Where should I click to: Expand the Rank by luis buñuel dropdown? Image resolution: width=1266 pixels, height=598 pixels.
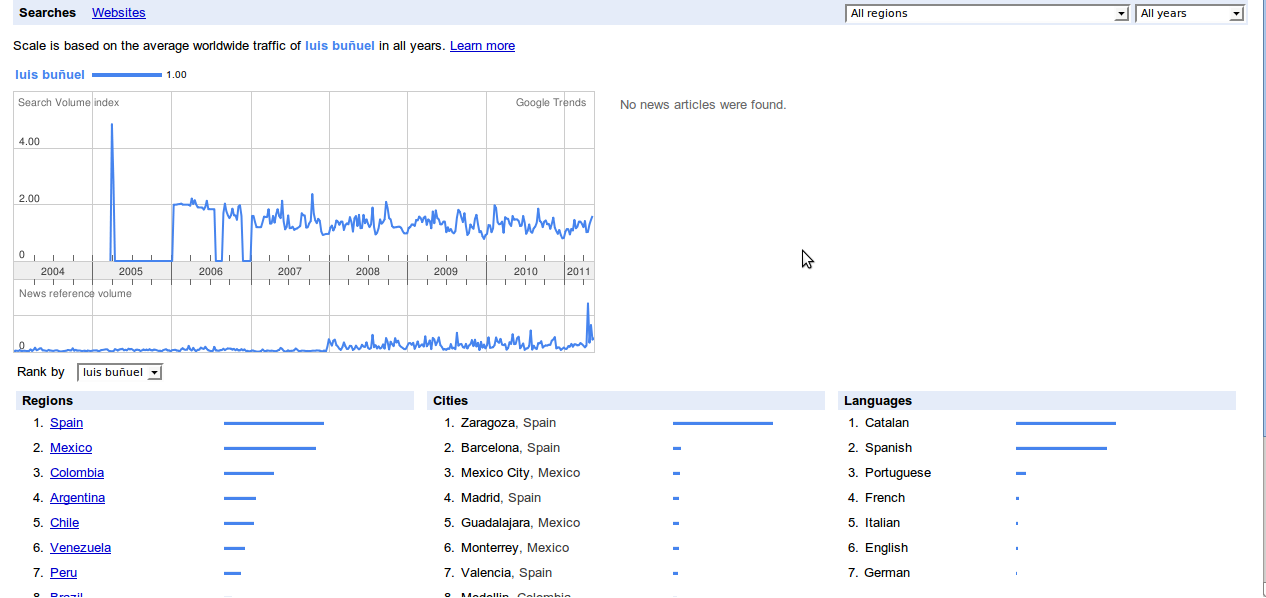[119, 373]
